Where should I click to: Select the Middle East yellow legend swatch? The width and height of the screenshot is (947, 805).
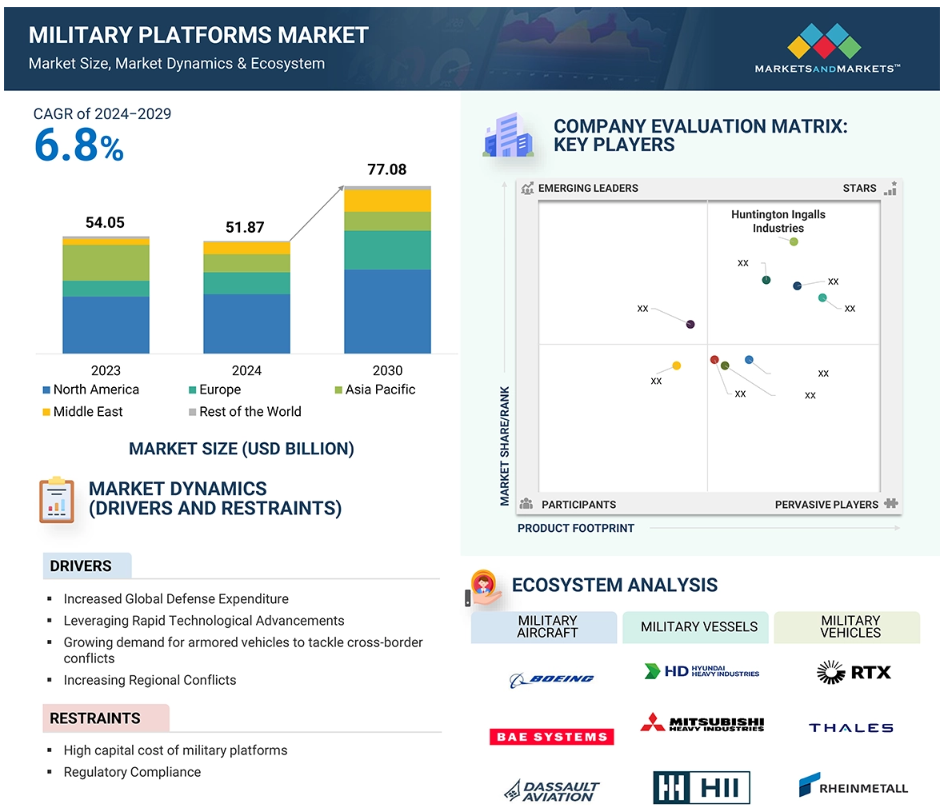point(47,412)
